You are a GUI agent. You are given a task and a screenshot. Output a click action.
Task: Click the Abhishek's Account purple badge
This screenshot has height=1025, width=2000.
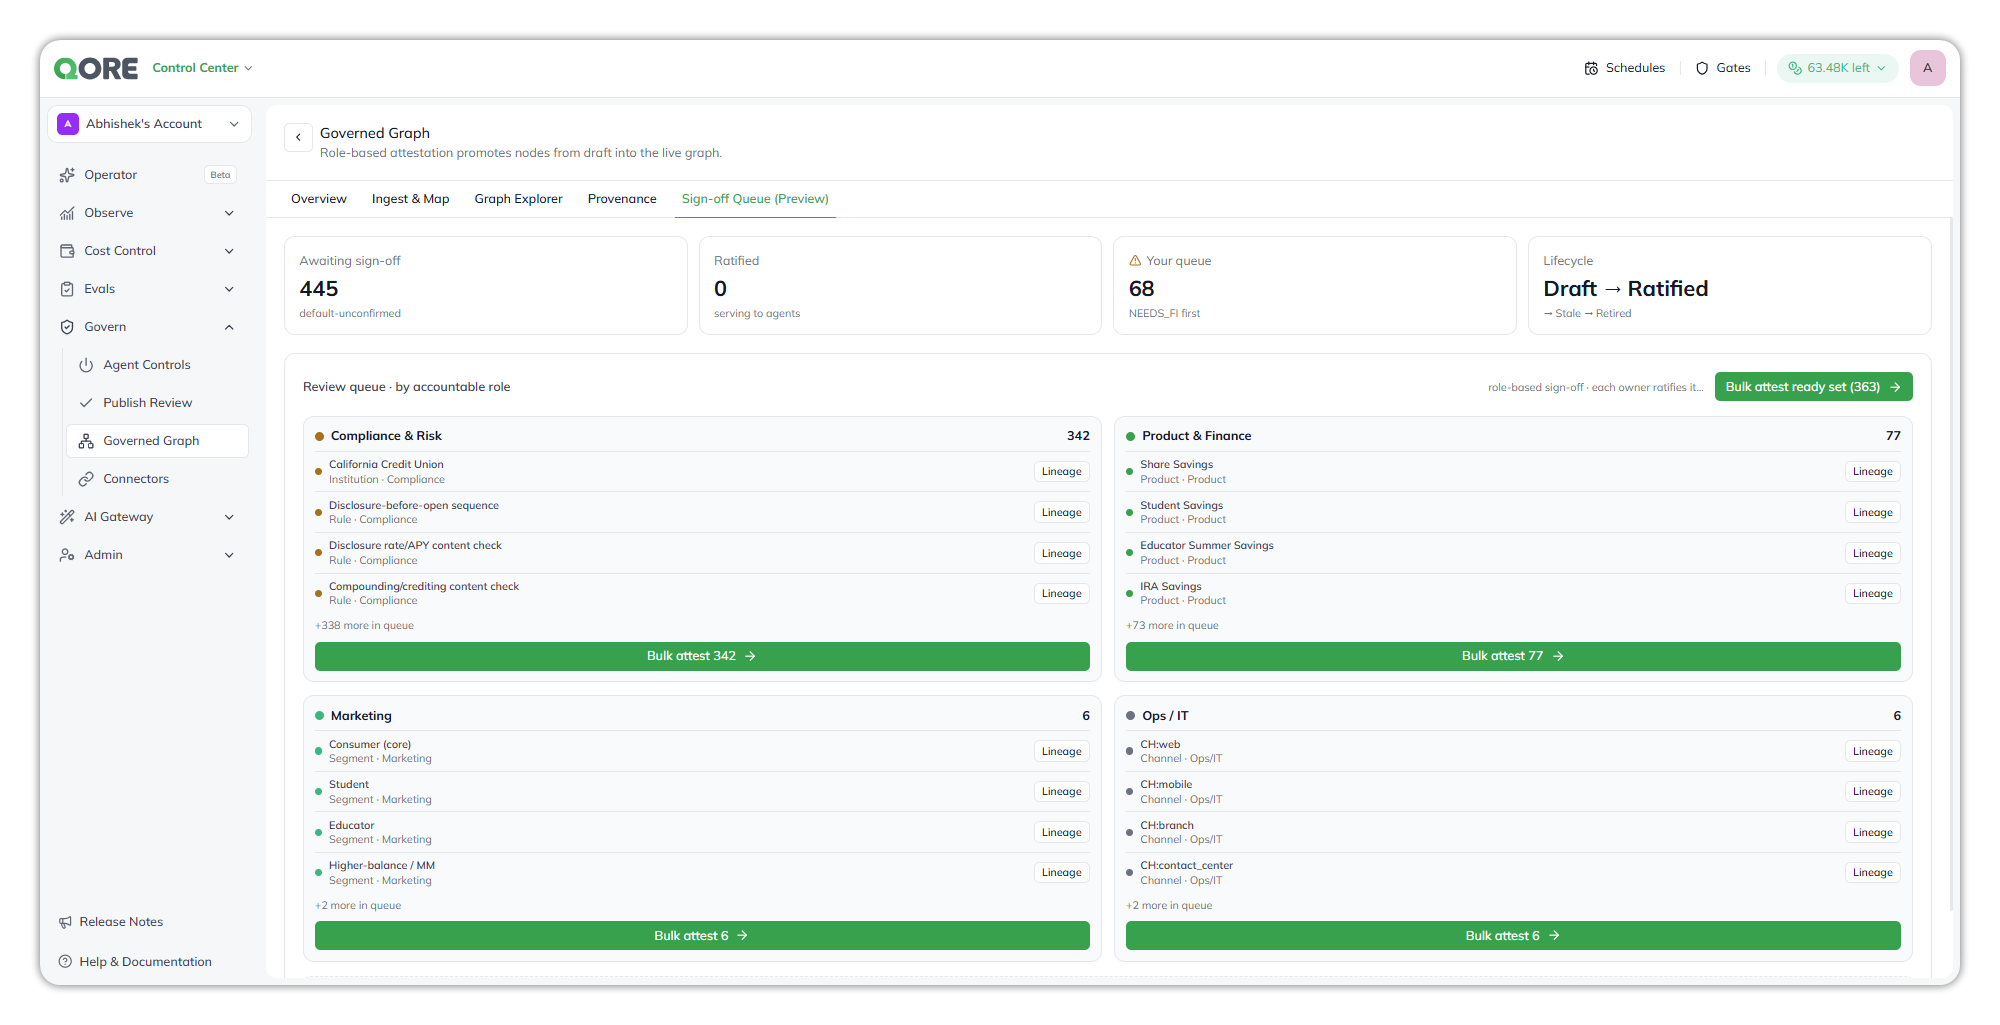pos(68,124)
